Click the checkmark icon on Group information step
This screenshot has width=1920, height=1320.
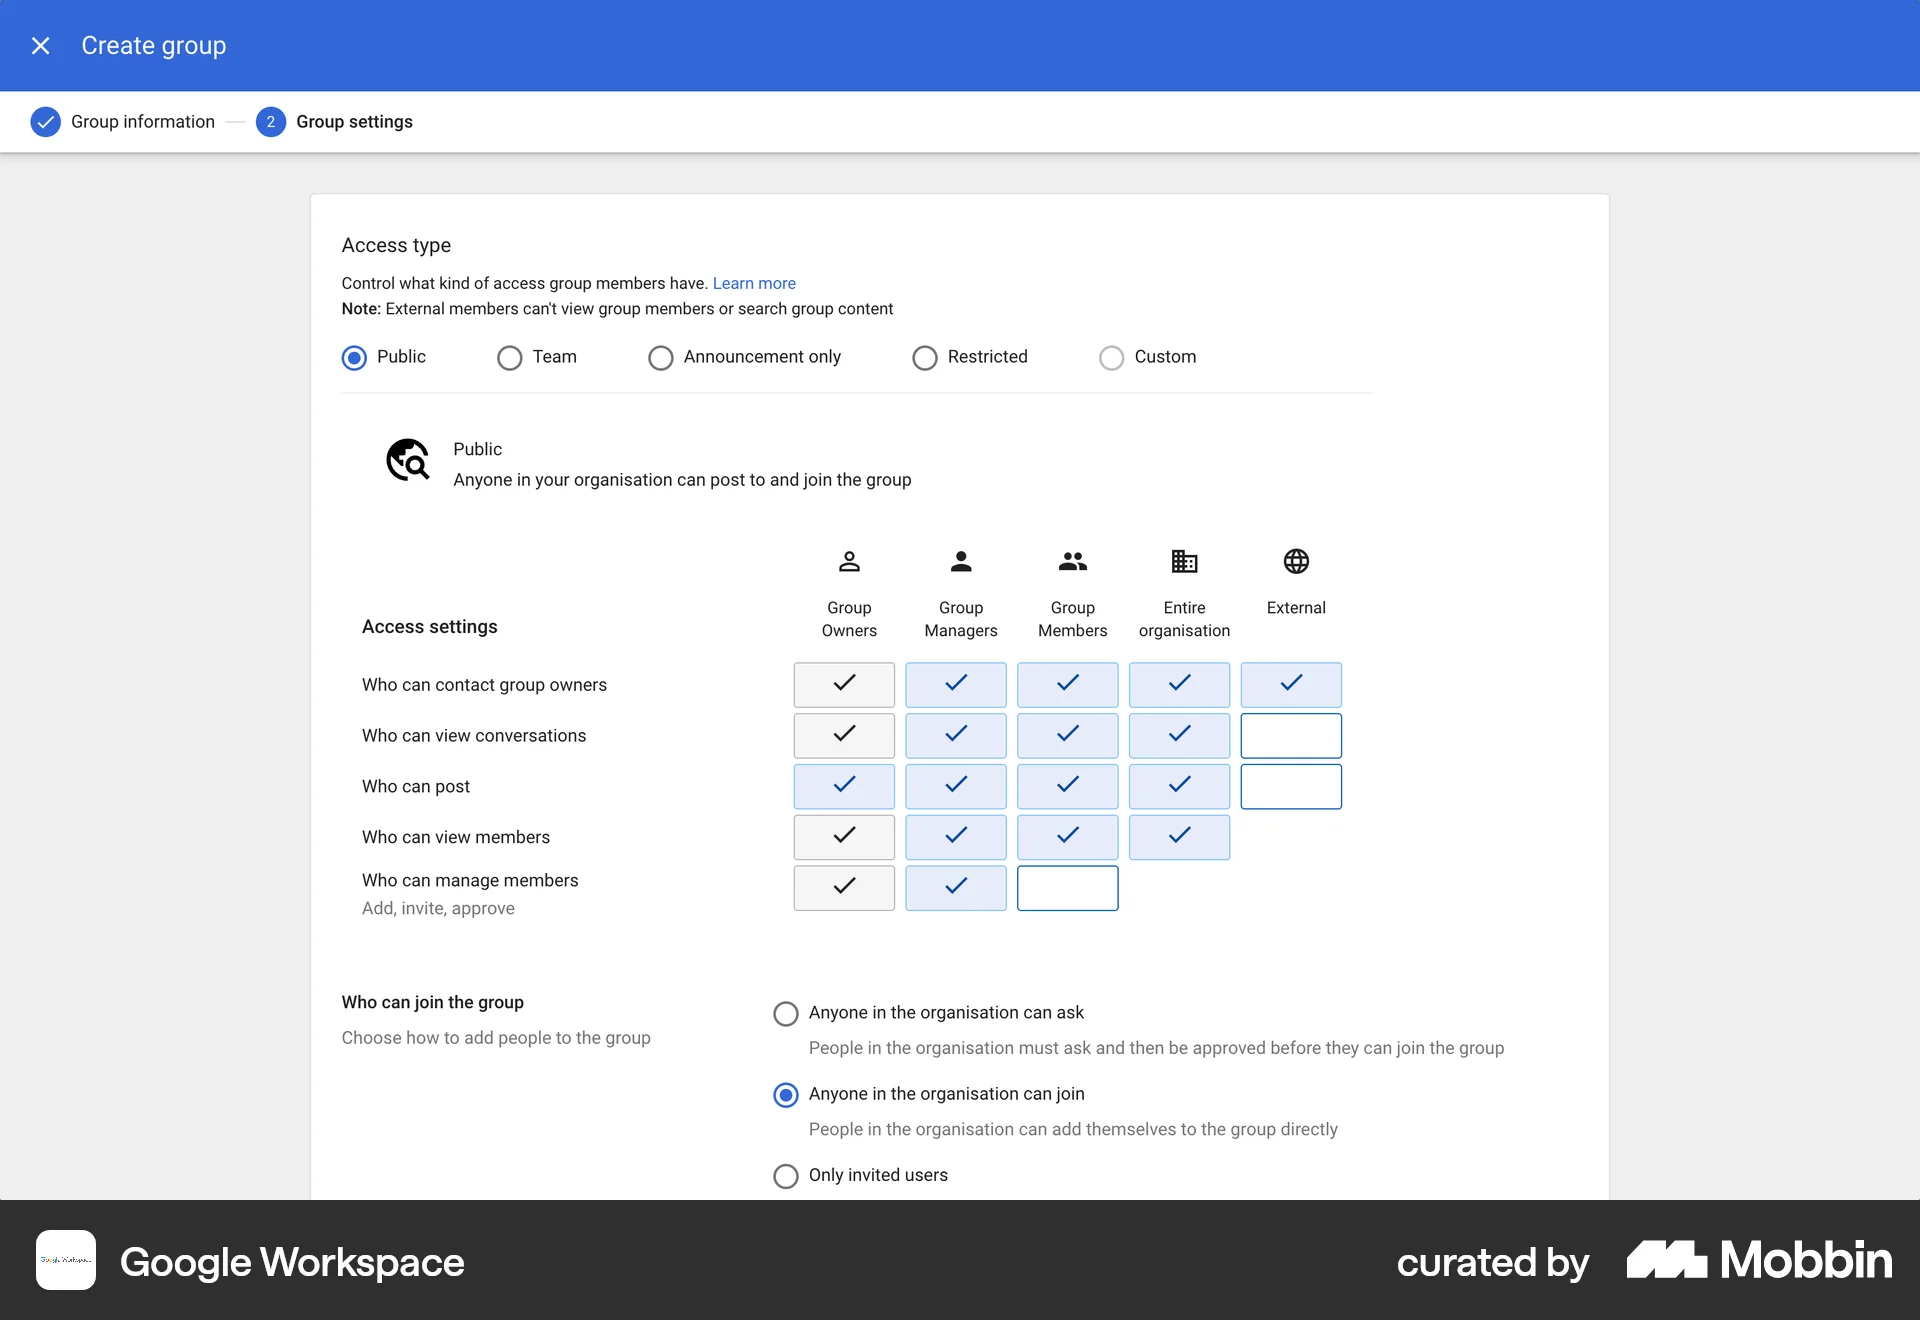click(45, 122)
